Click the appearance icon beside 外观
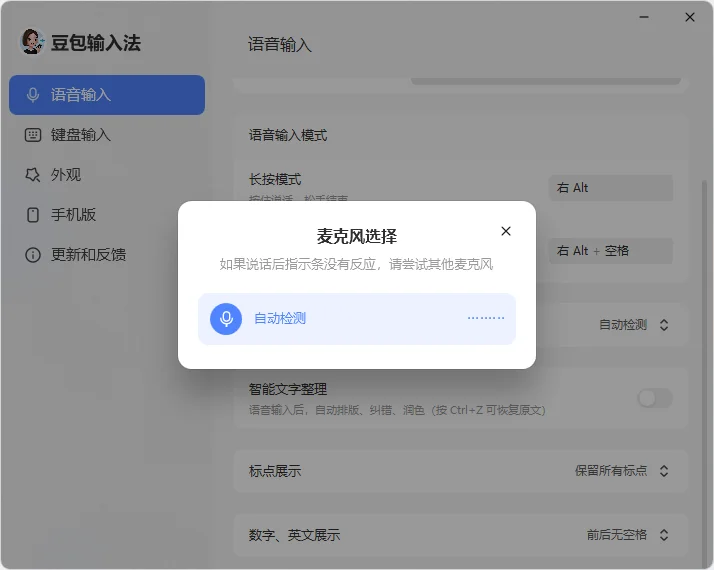Image resolution: width=714 pixels, height=570 pixels. (33, 175)
